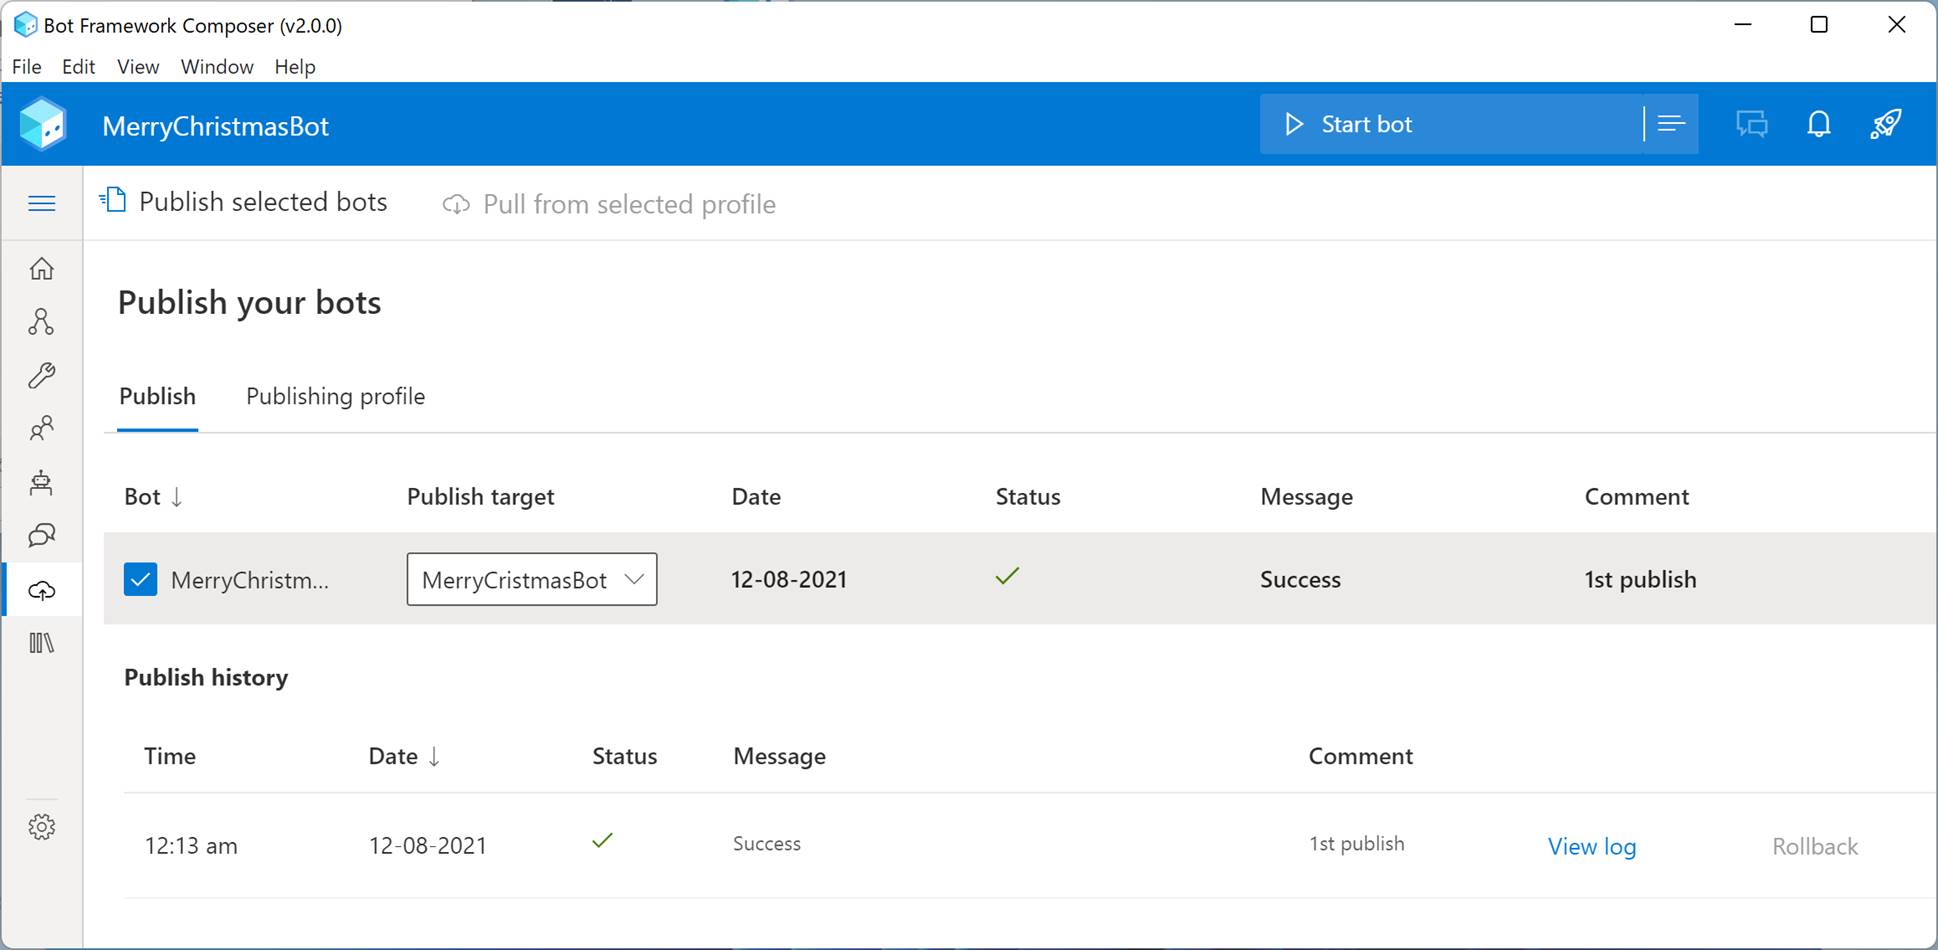Open the Package manager library icon

coord(41,643)
